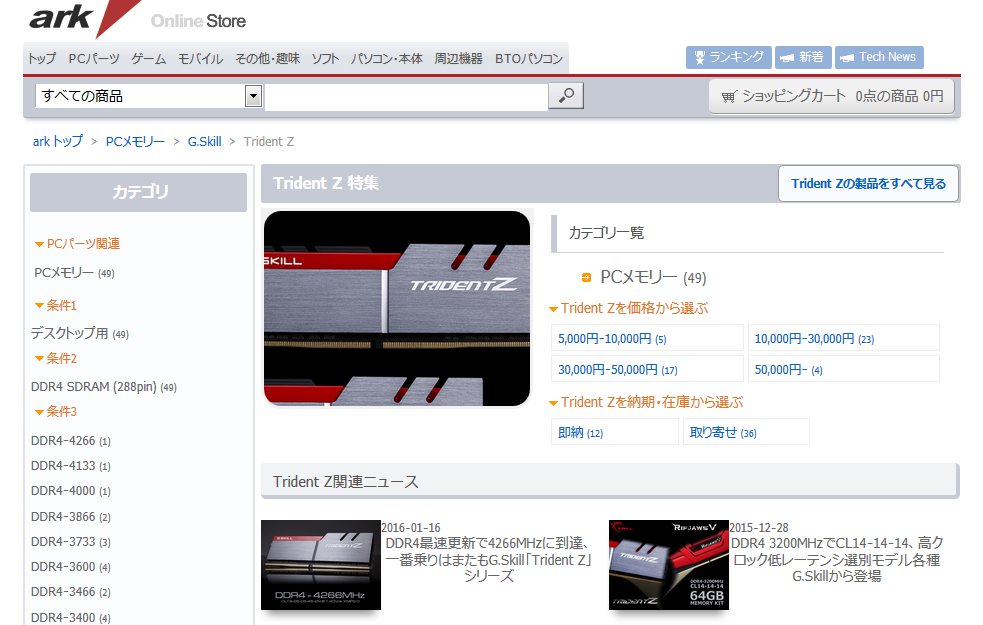983x625 pixels.
Task: Open the トップ menu item
Action: (x=42, y=58)
